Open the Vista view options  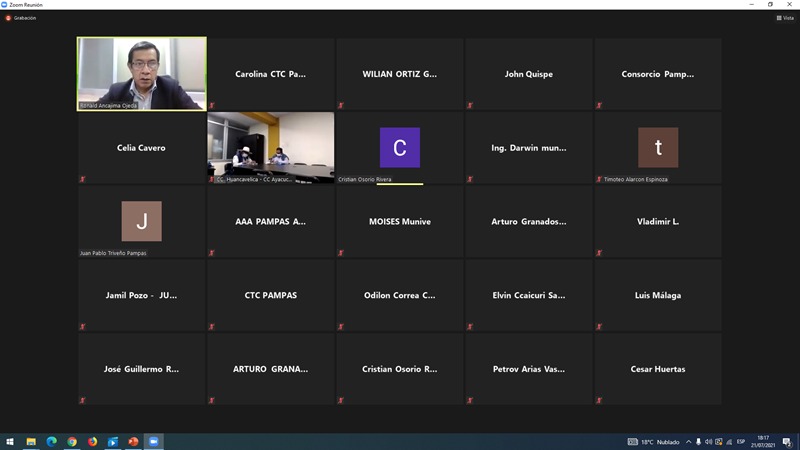786,17
